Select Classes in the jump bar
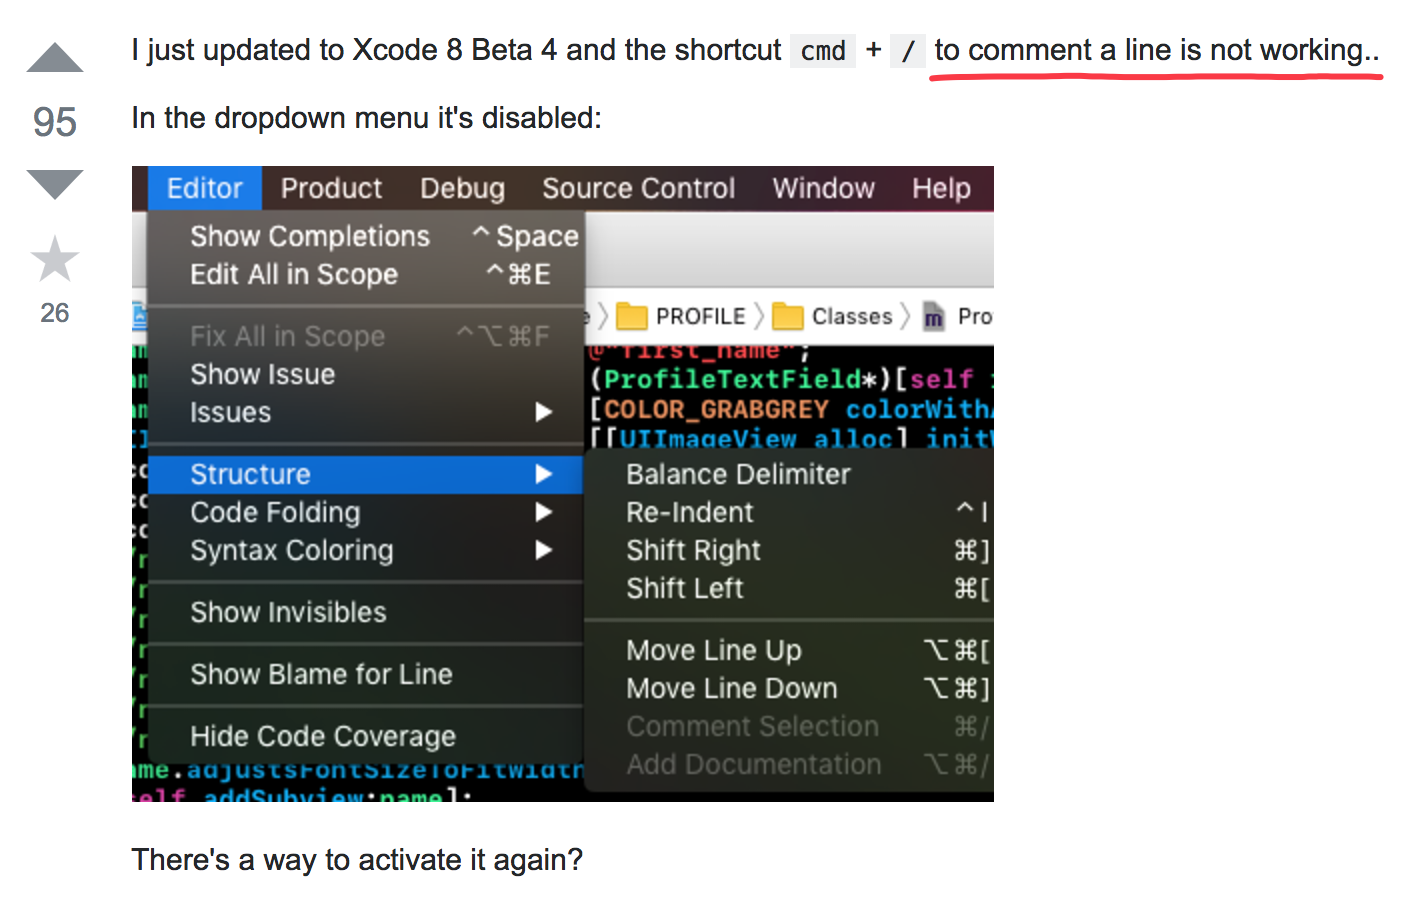The image size is (1426, 898). (852, 316)
